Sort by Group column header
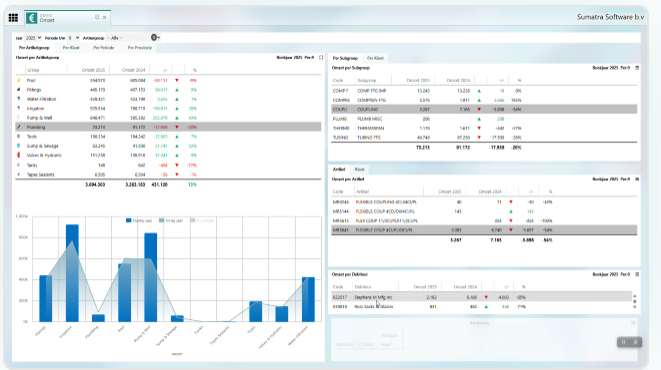661x370 pixels. tap(33, 70)
